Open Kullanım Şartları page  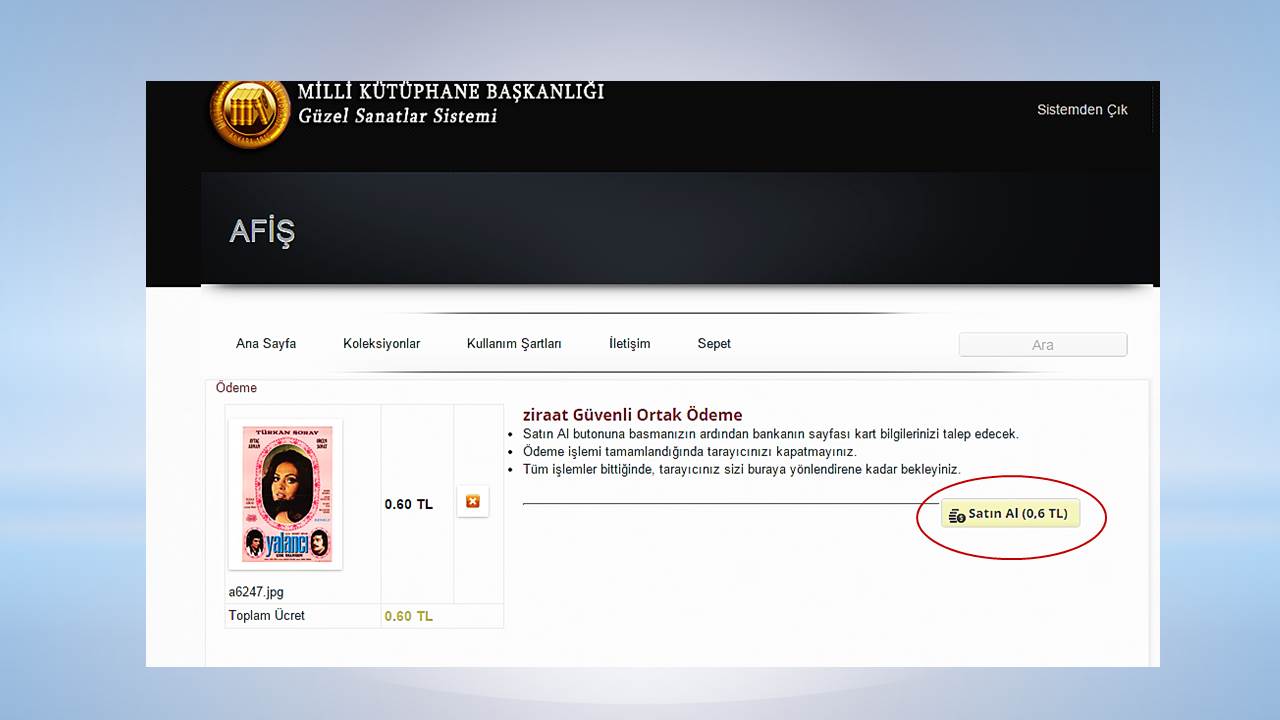[514, 344]
